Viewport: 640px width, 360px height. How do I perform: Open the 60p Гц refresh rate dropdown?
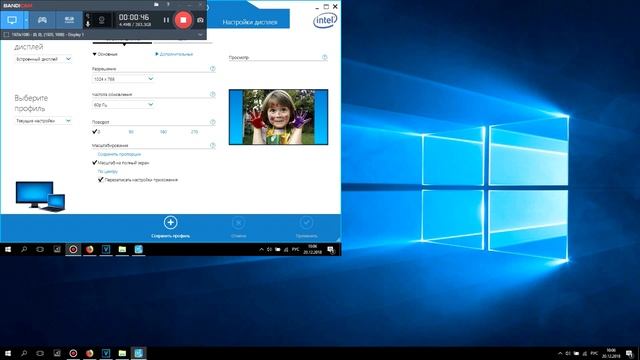point(123,105)
